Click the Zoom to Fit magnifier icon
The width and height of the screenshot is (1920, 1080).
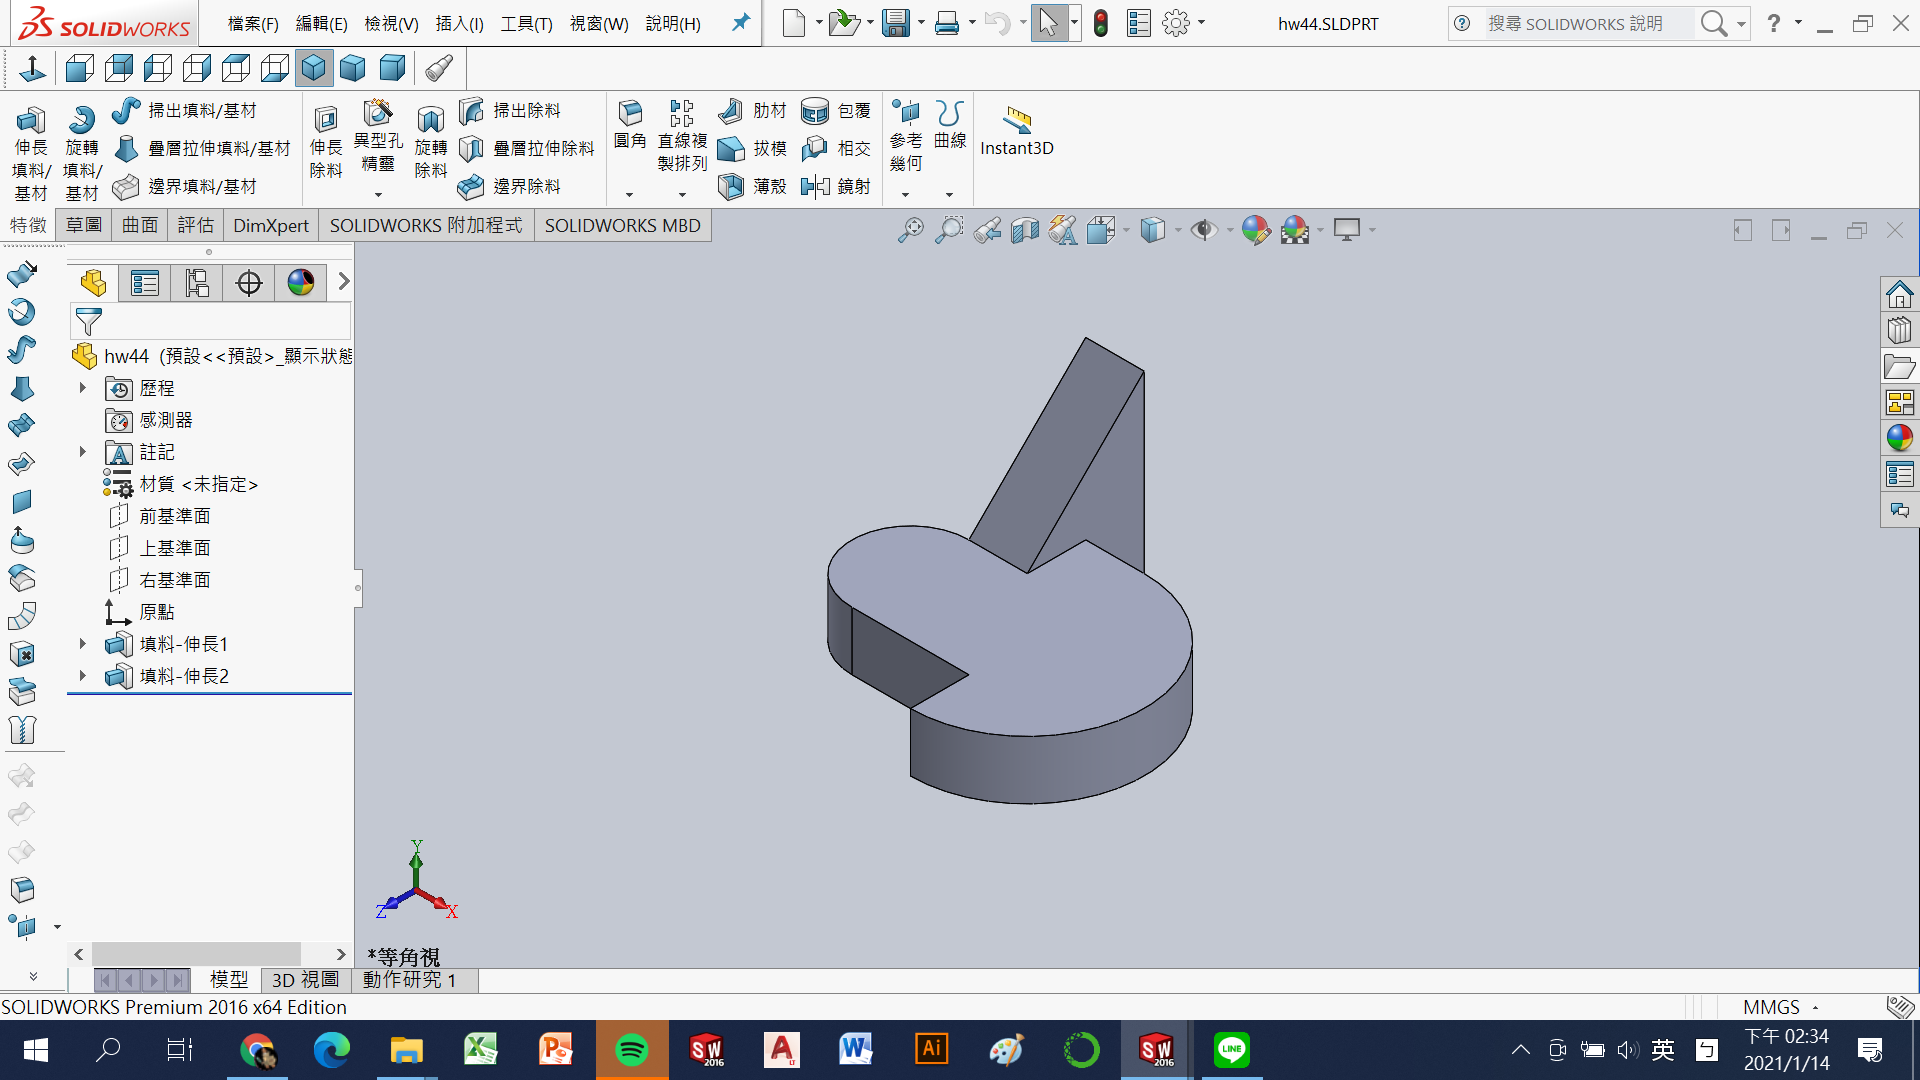tap(909, 230)
